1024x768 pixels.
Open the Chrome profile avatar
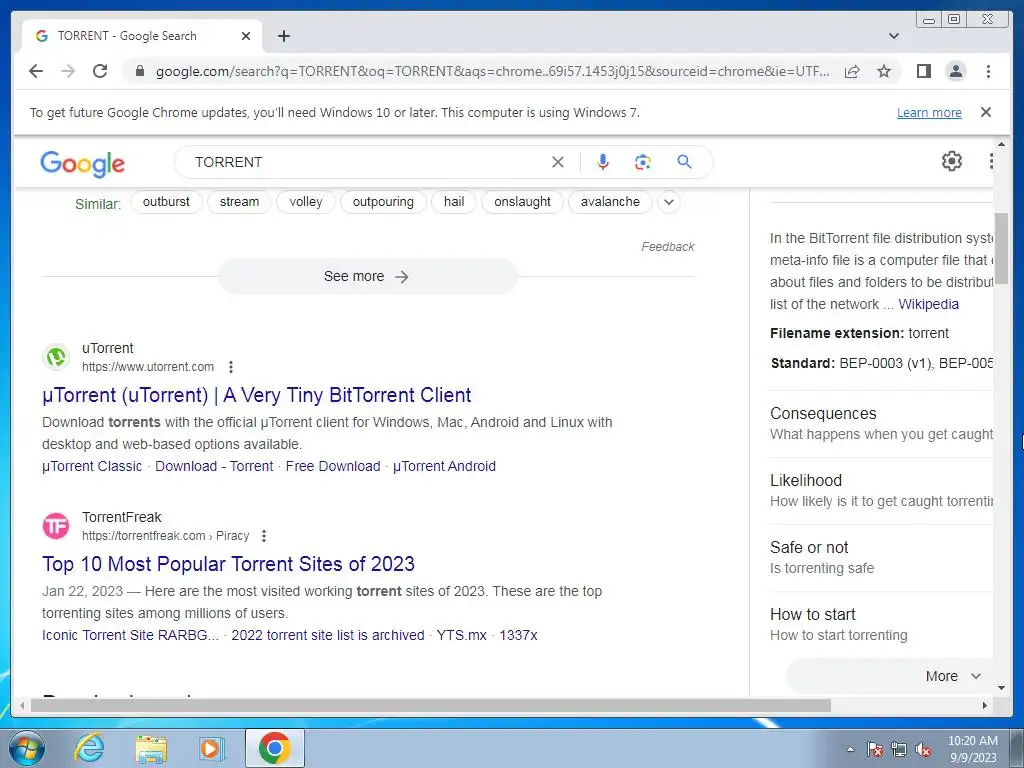(955, 71)
